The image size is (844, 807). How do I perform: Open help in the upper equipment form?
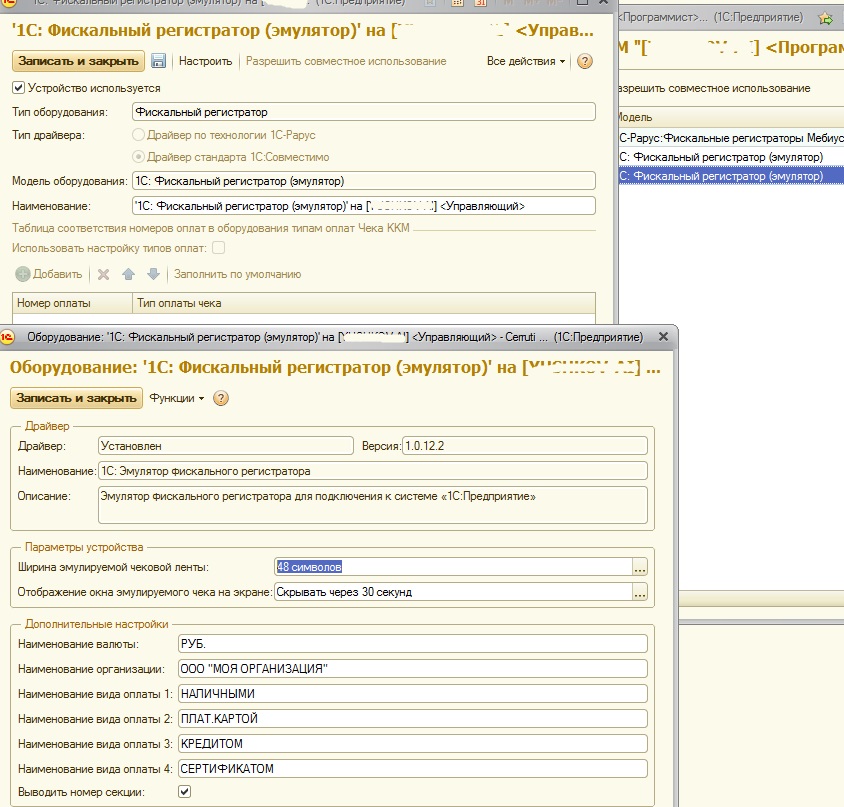(x=585, y=61)
